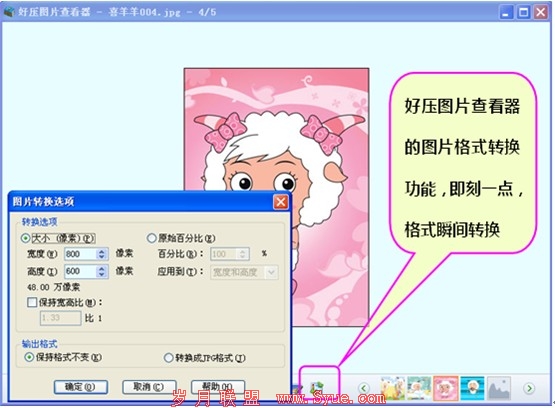Open the first sheep thumbnail in filmstrip
555x408 pixels.
pyautogui.click(x=393, y=388)
